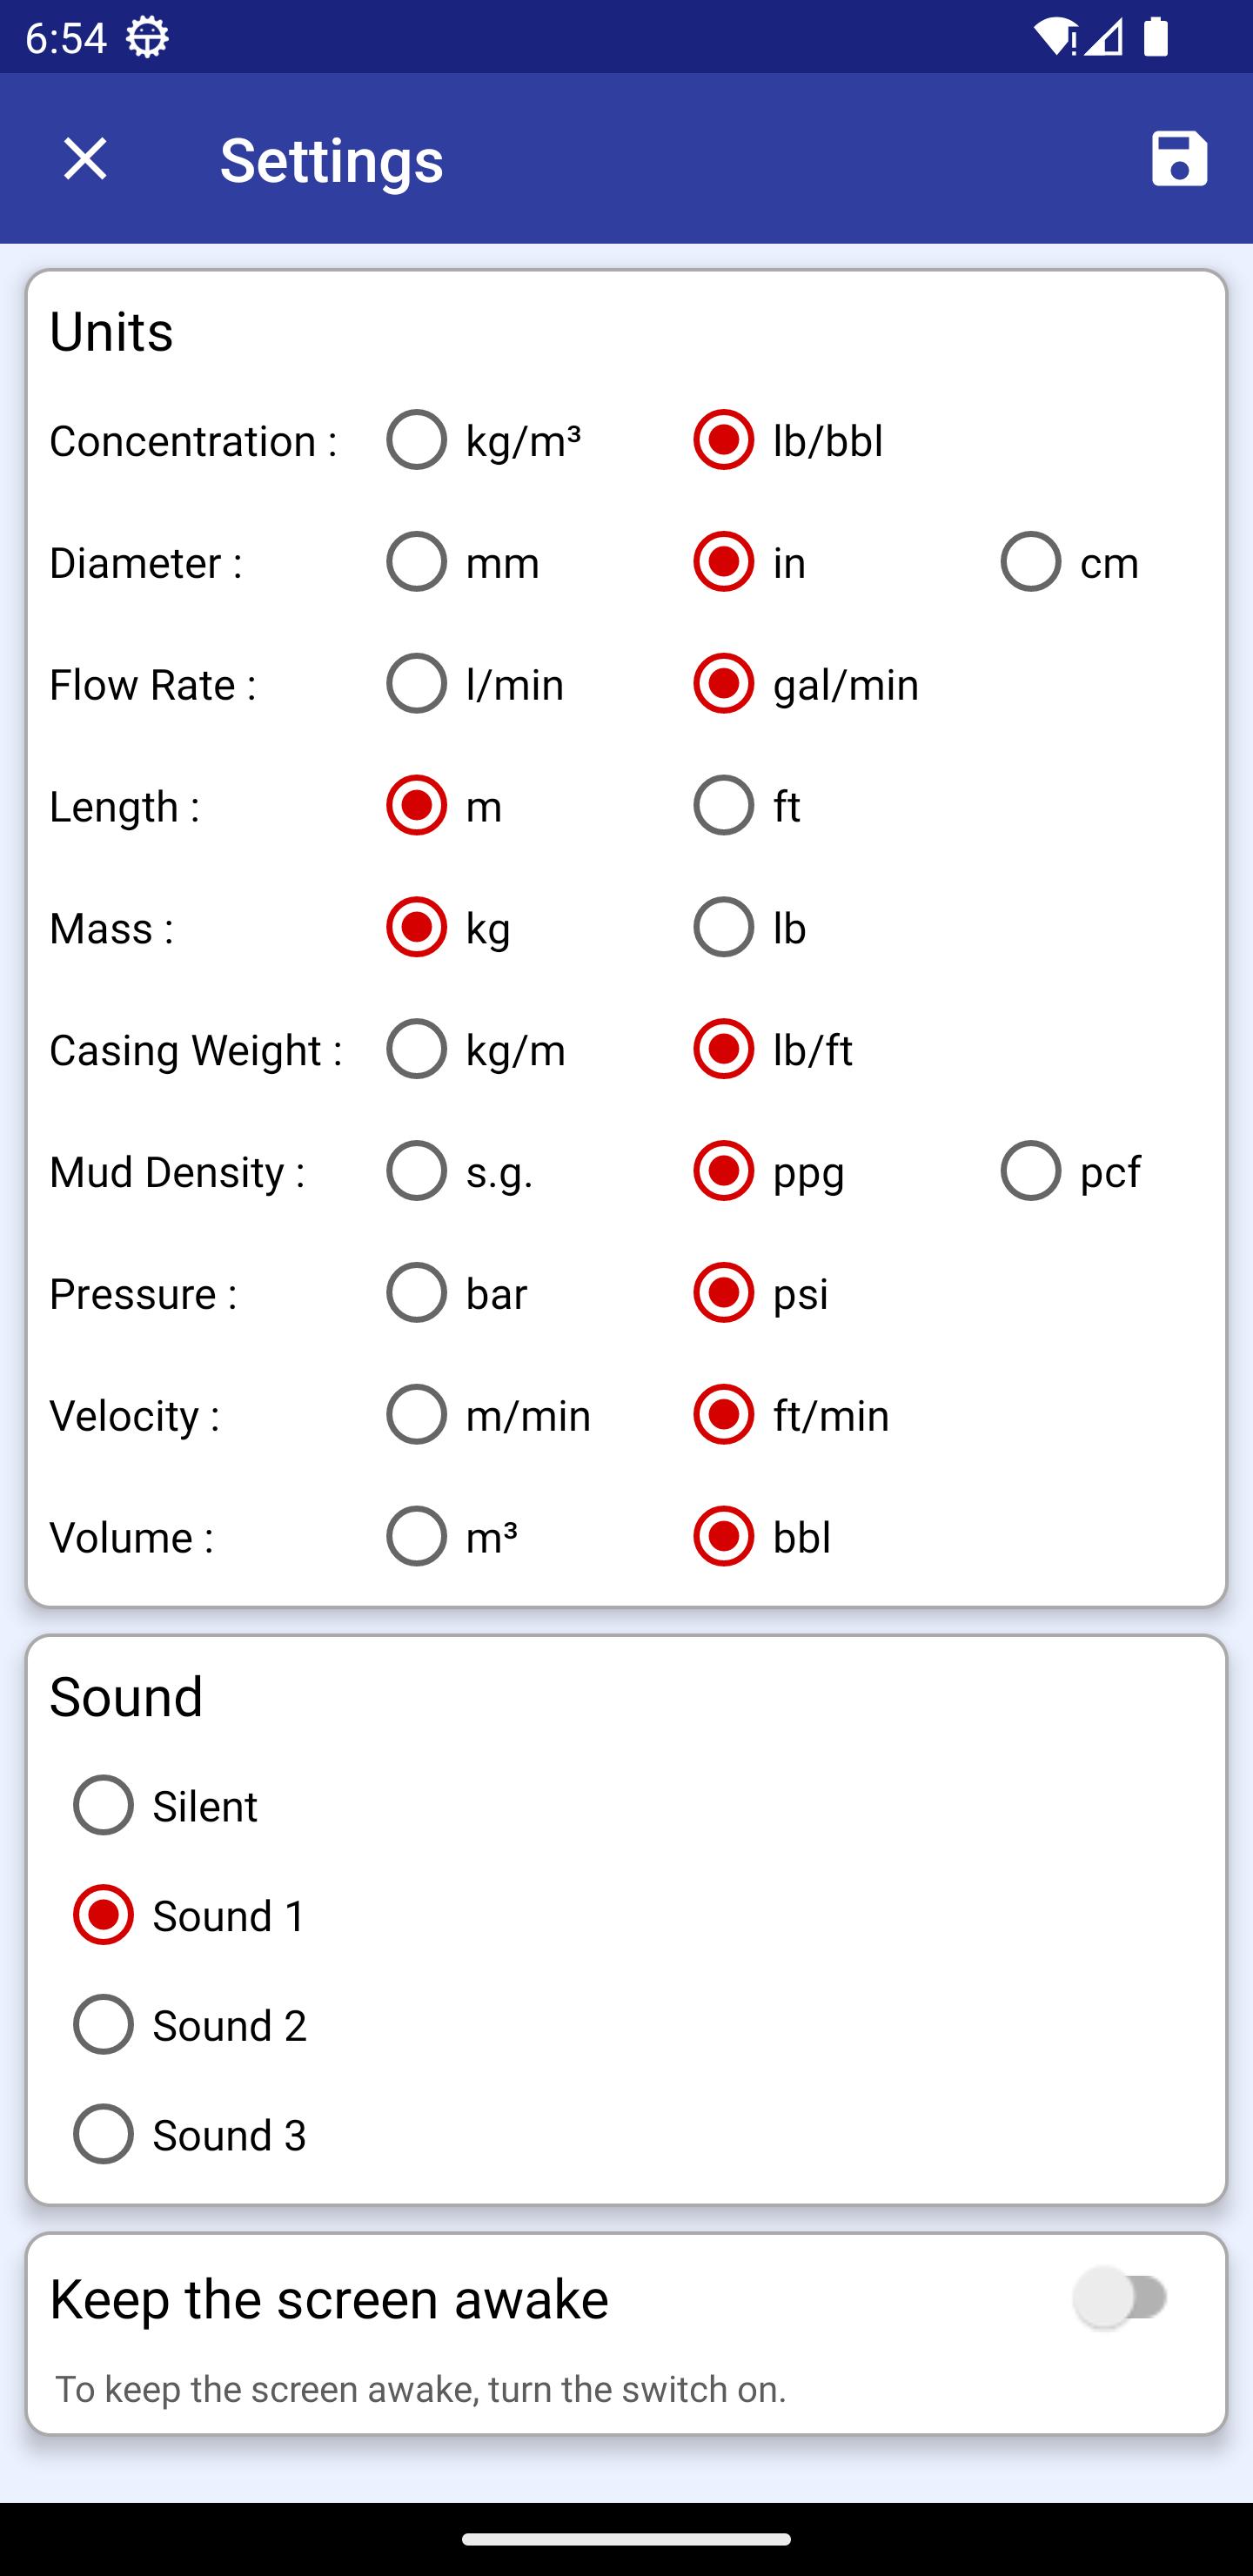The height and width of the screenshot is (2576, 1253).
Task: Set Pressure unit to bar
Action: coord(456,1293)
